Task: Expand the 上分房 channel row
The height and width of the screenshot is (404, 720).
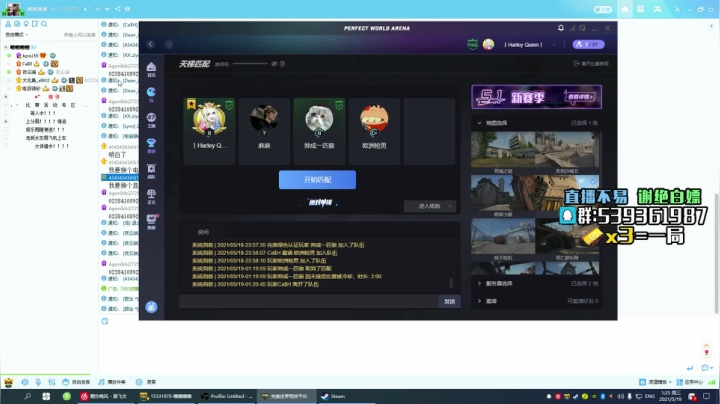Action: tap(6, 121)
